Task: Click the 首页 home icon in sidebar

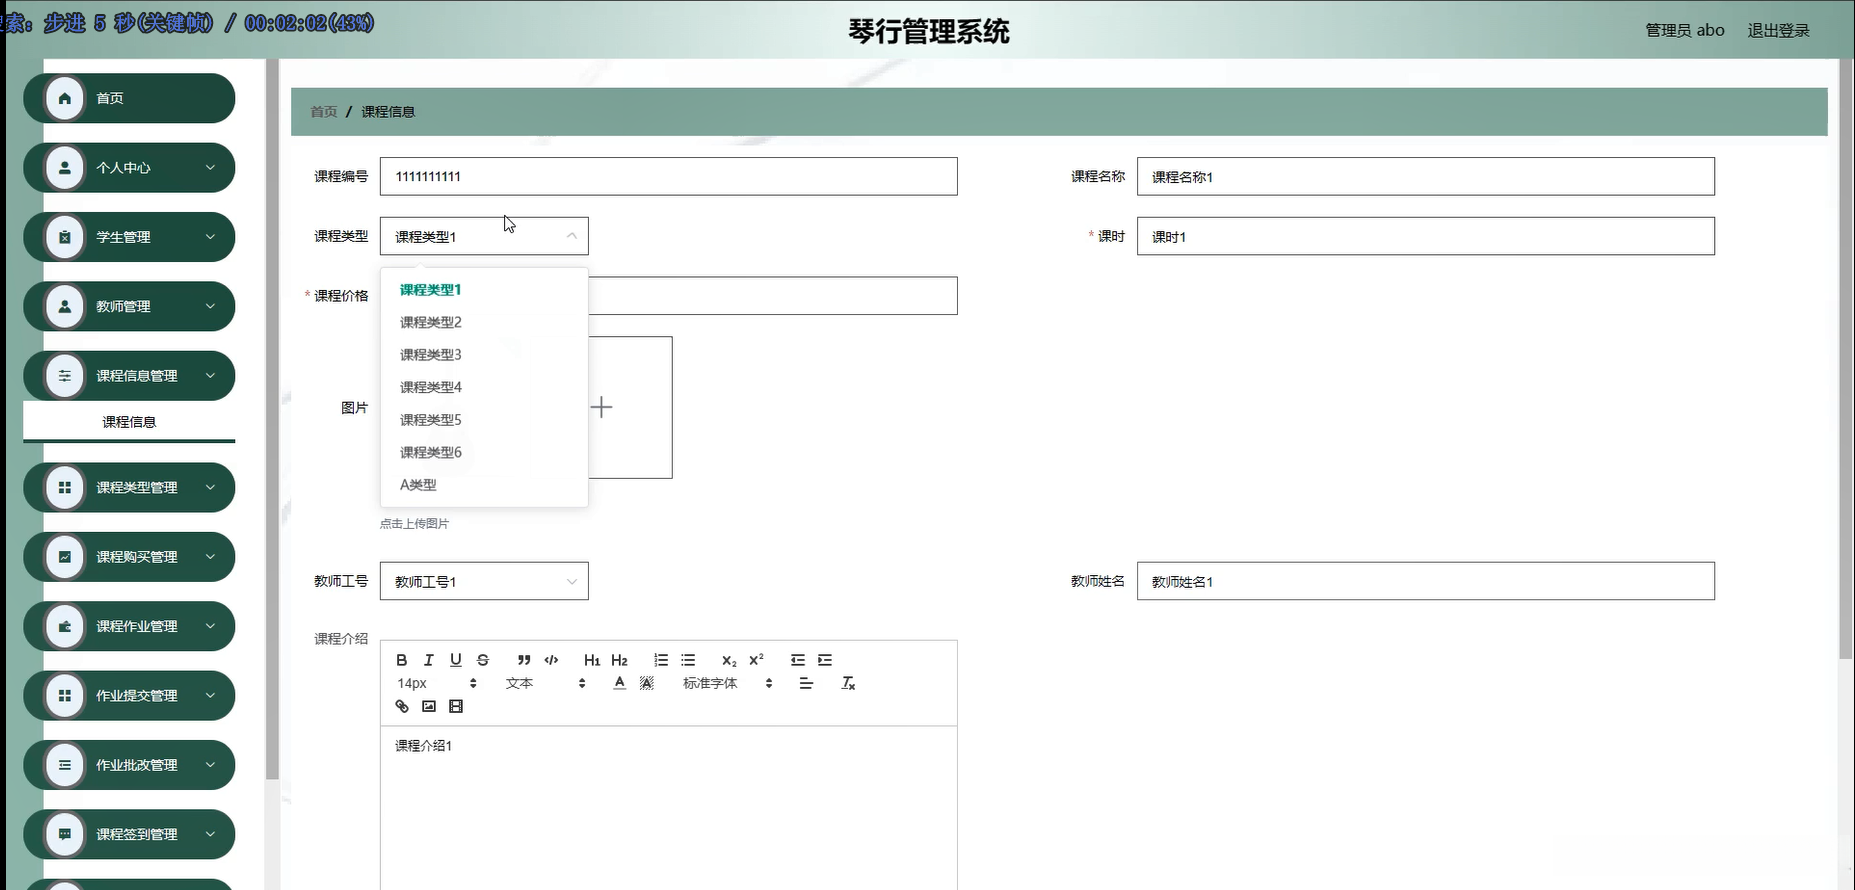Action: (65, 98)
